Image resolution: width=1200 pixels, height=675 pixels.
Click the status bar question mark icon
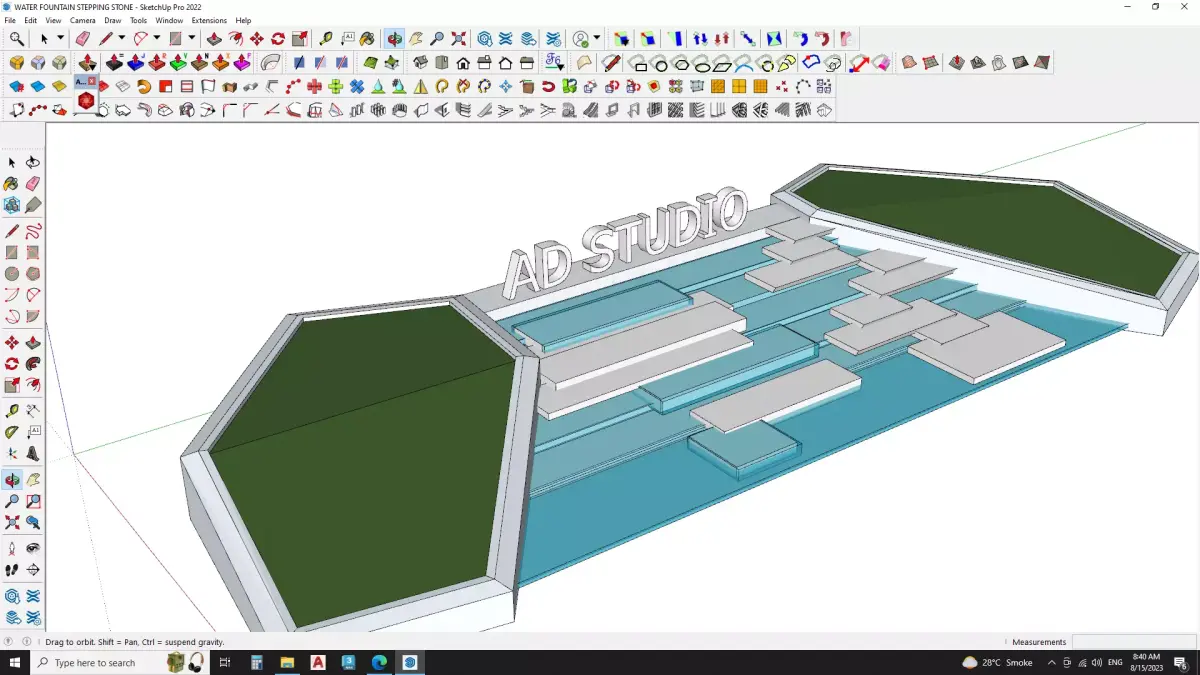coord(9,642)
